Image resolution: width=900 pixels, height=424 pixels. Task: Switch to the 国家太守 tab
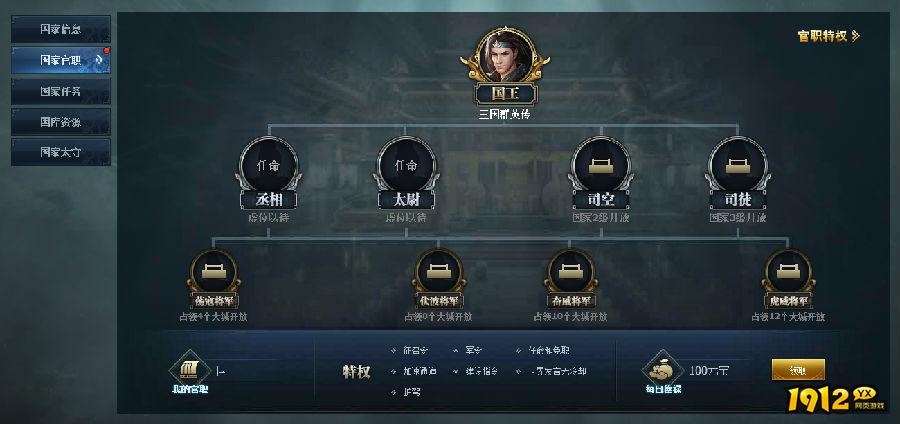[61, 152]
